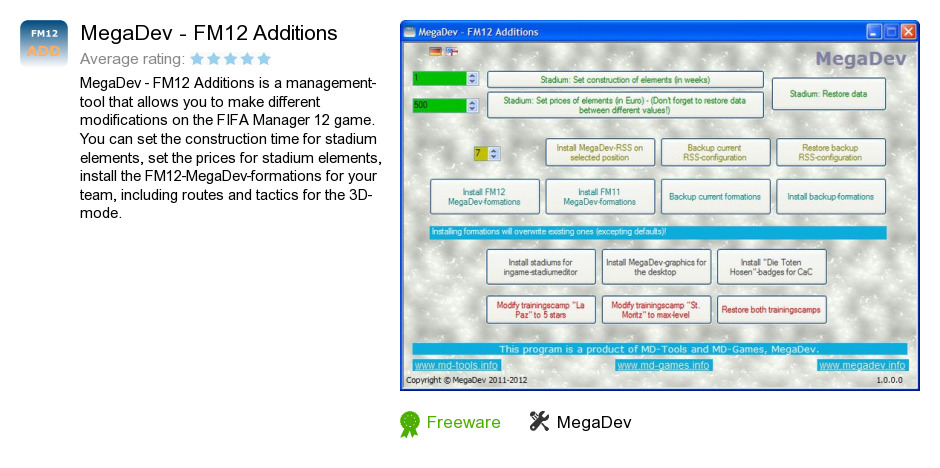Click the Average rating label
Viewport: 940px width, 468px height.
click(x=132, y=59)
